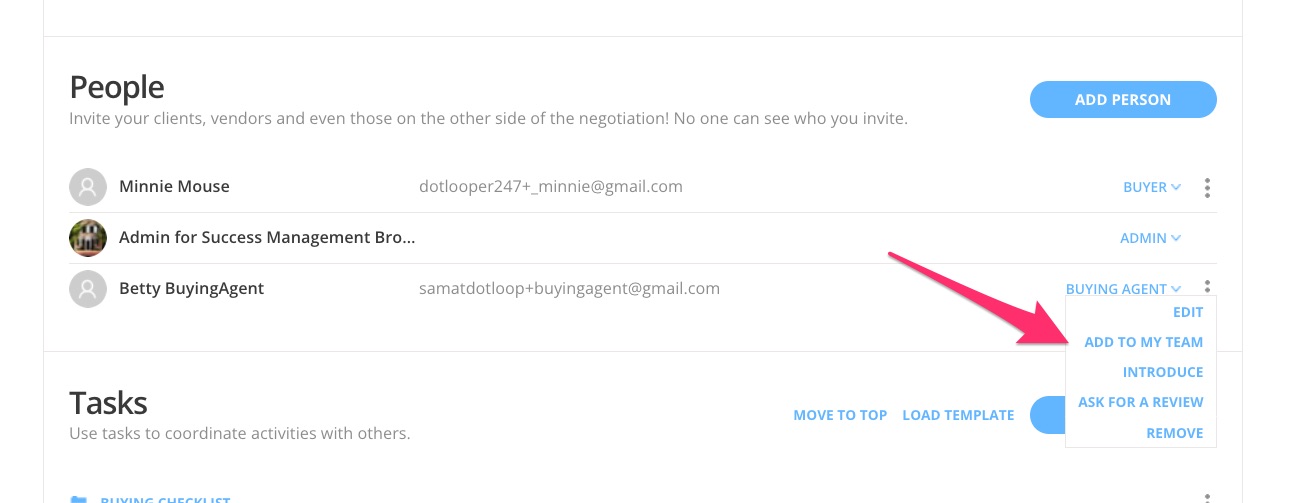Choose ASK FOR A REVIEW option
The image size is (1292, 503).
point(1141,402)
